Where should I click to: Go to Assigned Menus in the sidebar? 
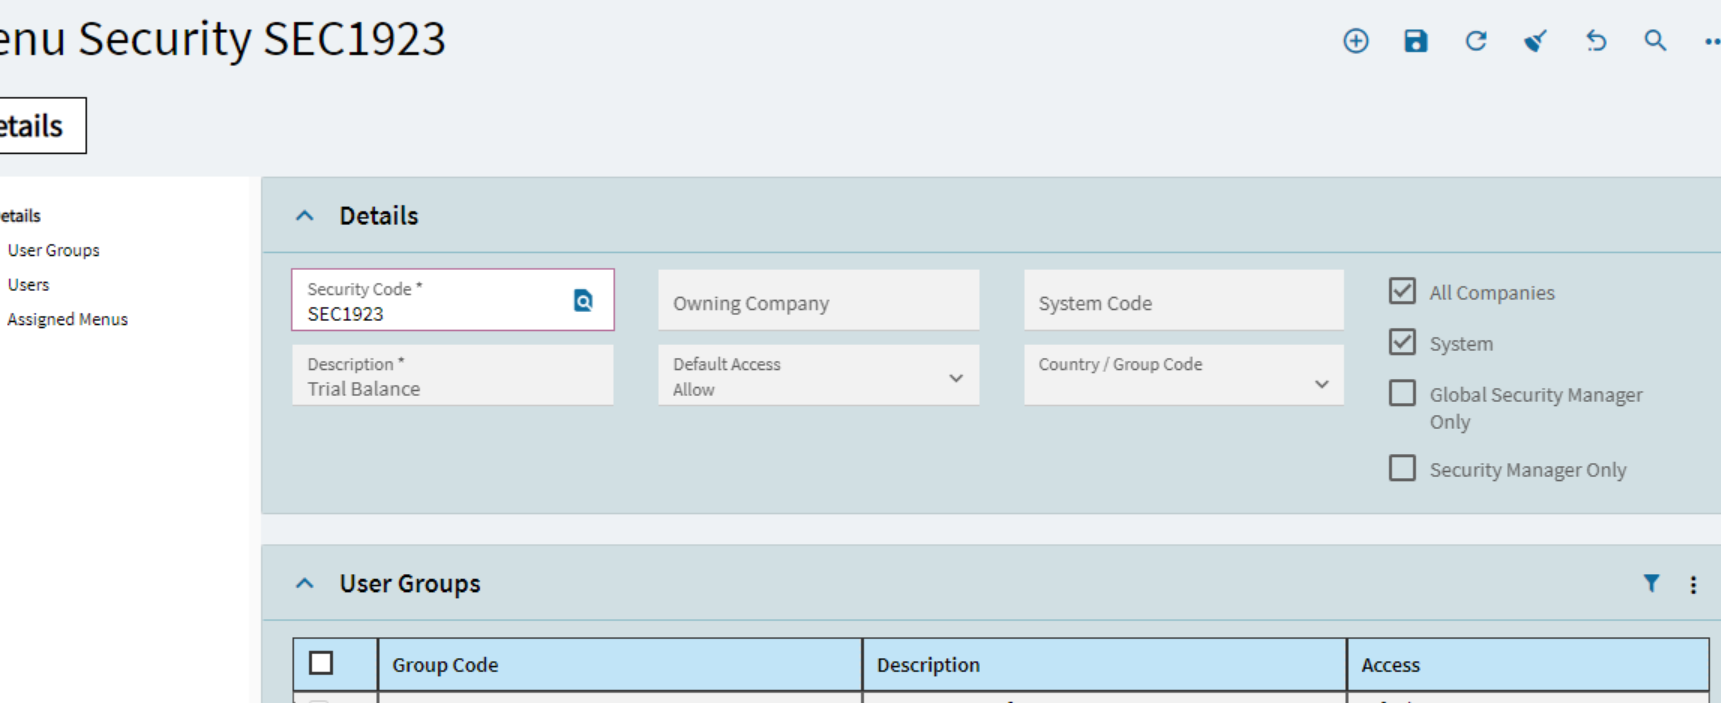(x=67, y=319)
